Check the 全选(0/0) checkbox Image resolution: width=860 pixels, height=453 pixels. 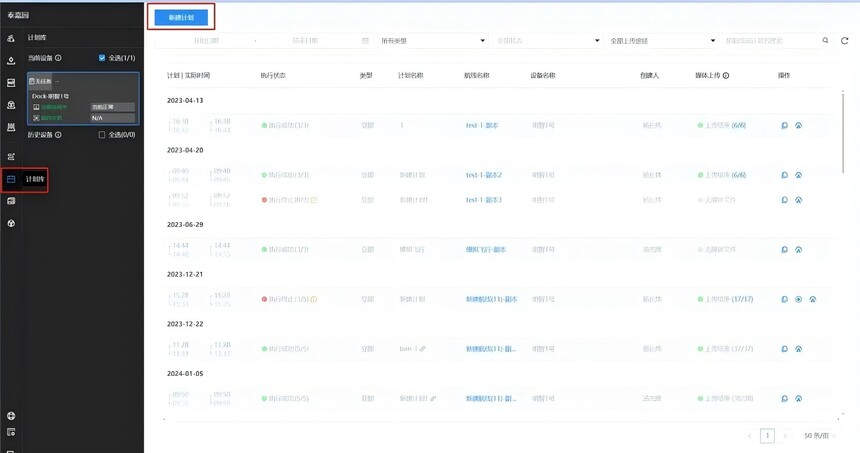tap(102, 134)
